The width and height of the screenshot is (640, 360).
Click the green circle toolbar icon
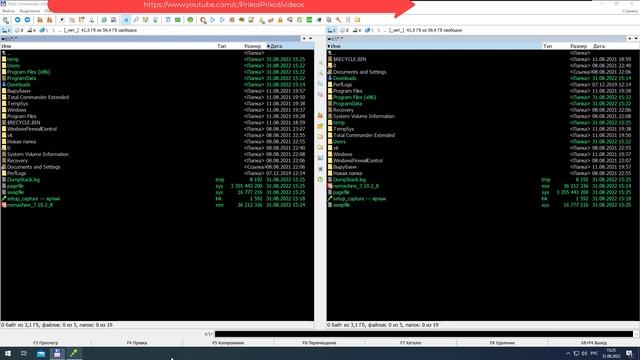[190, 20]
